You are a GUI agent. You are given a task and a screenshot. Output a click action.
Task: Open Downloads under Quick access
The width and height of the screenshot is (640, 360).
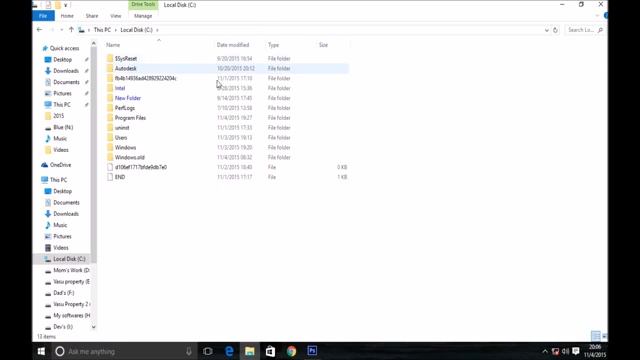click(66, 71)
